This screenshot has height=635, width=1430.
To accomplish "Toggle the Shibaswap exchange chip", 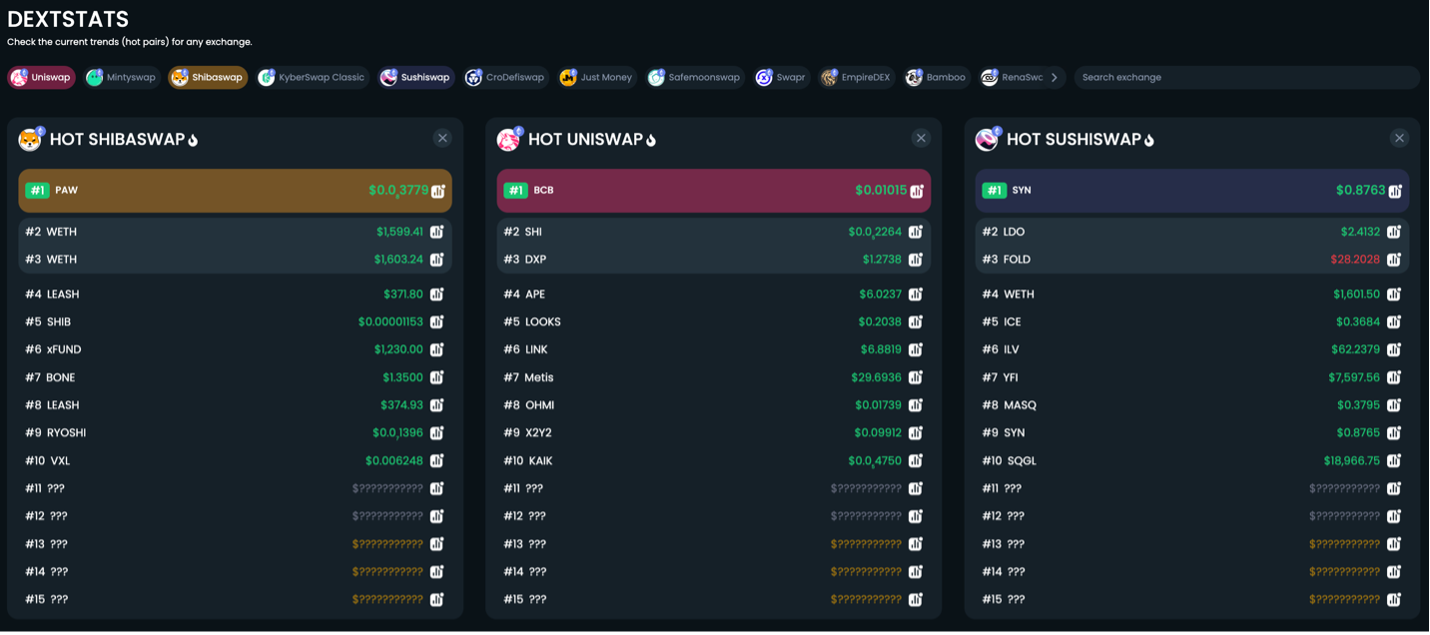I will coord(208,77).
